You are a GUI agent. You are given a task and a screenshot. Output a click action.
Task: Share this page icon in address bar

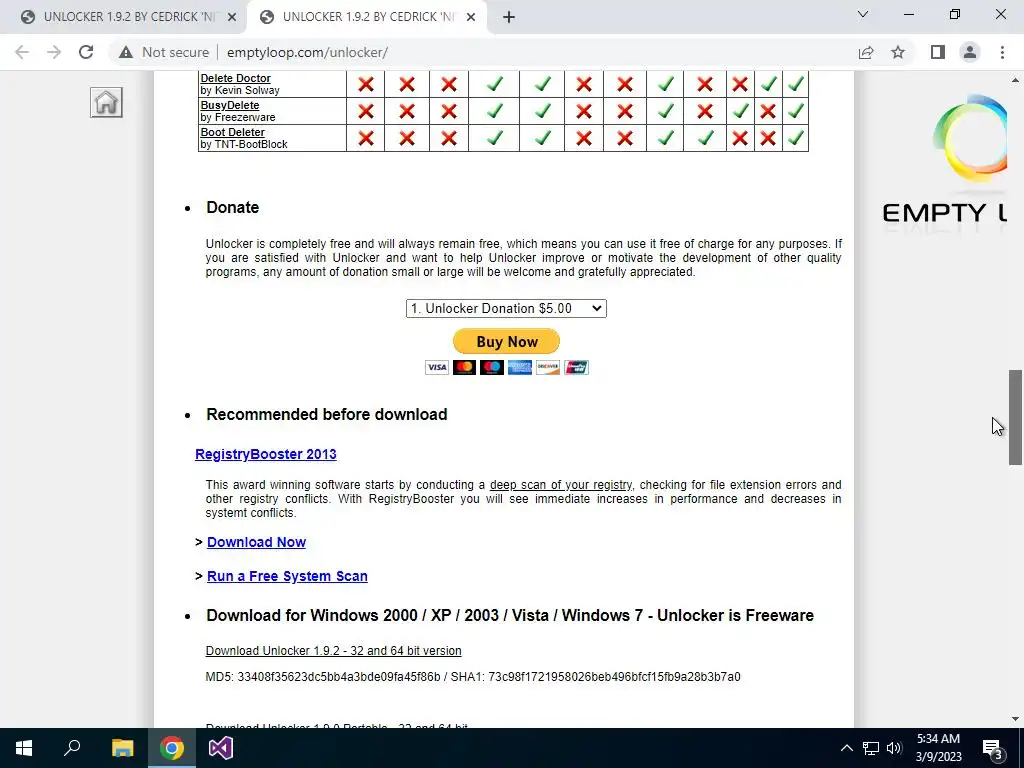point(866,52)
